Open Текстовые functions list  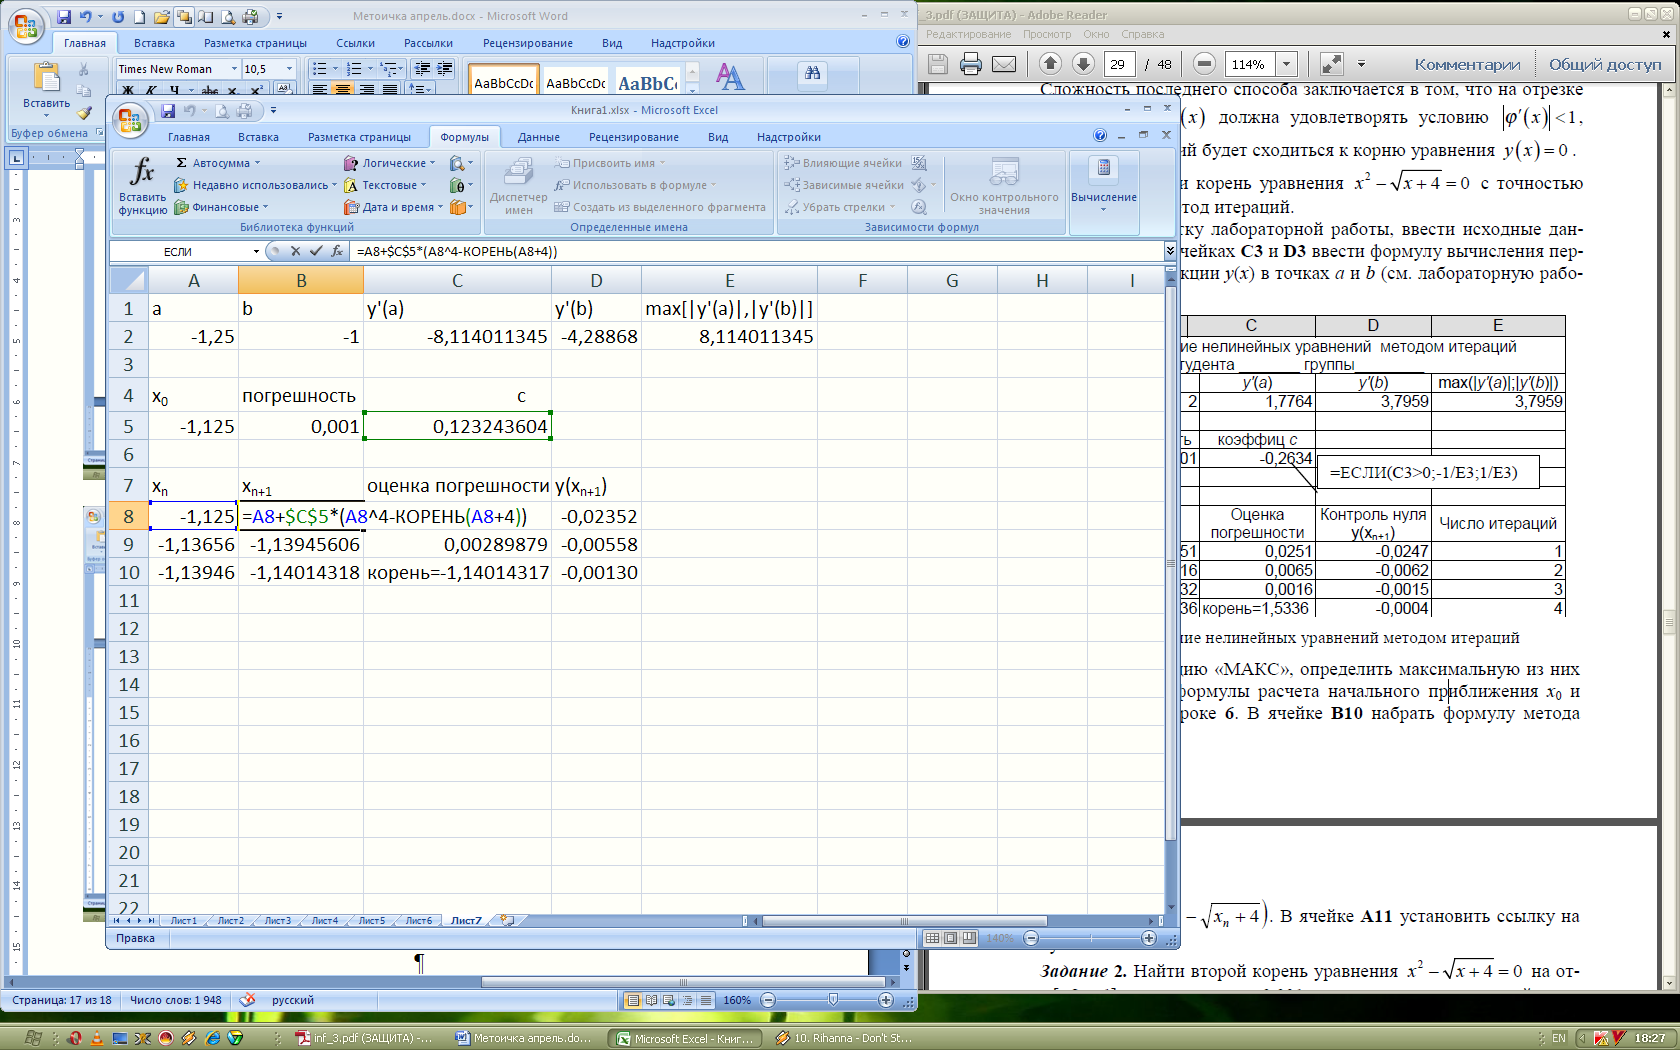386,185
